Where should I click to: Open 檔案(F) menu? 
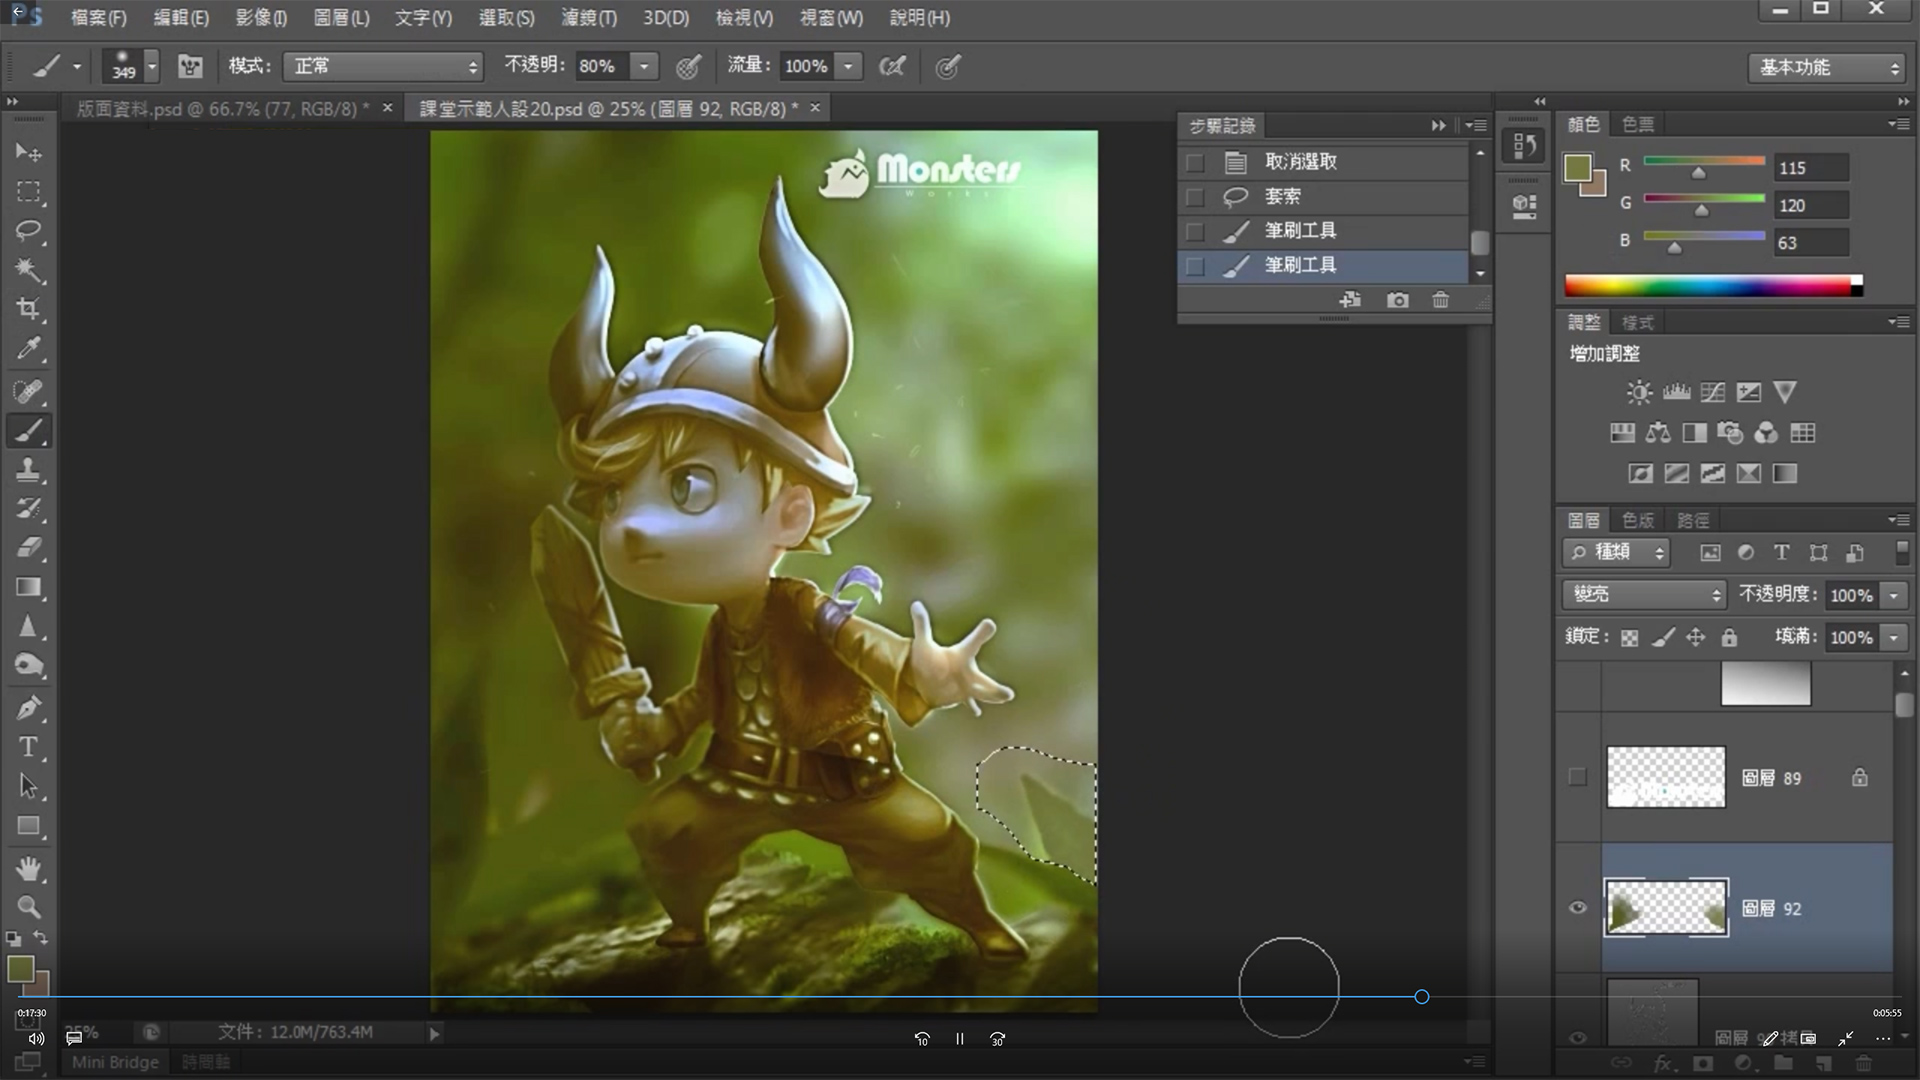point(99,18)
